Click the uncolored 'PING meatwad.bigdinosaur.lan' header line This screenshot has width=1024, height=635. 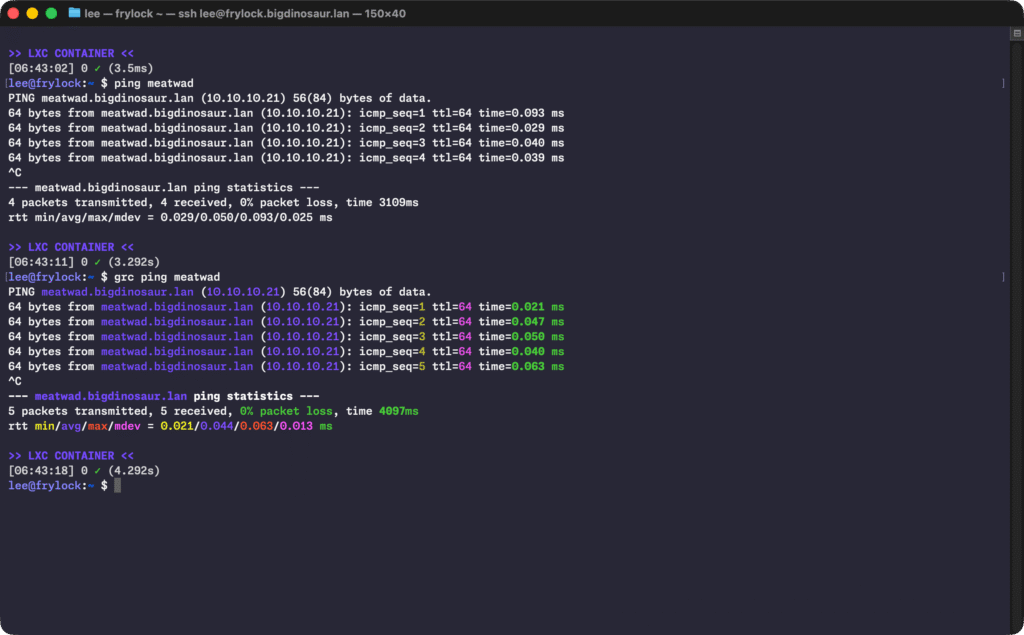220,98
